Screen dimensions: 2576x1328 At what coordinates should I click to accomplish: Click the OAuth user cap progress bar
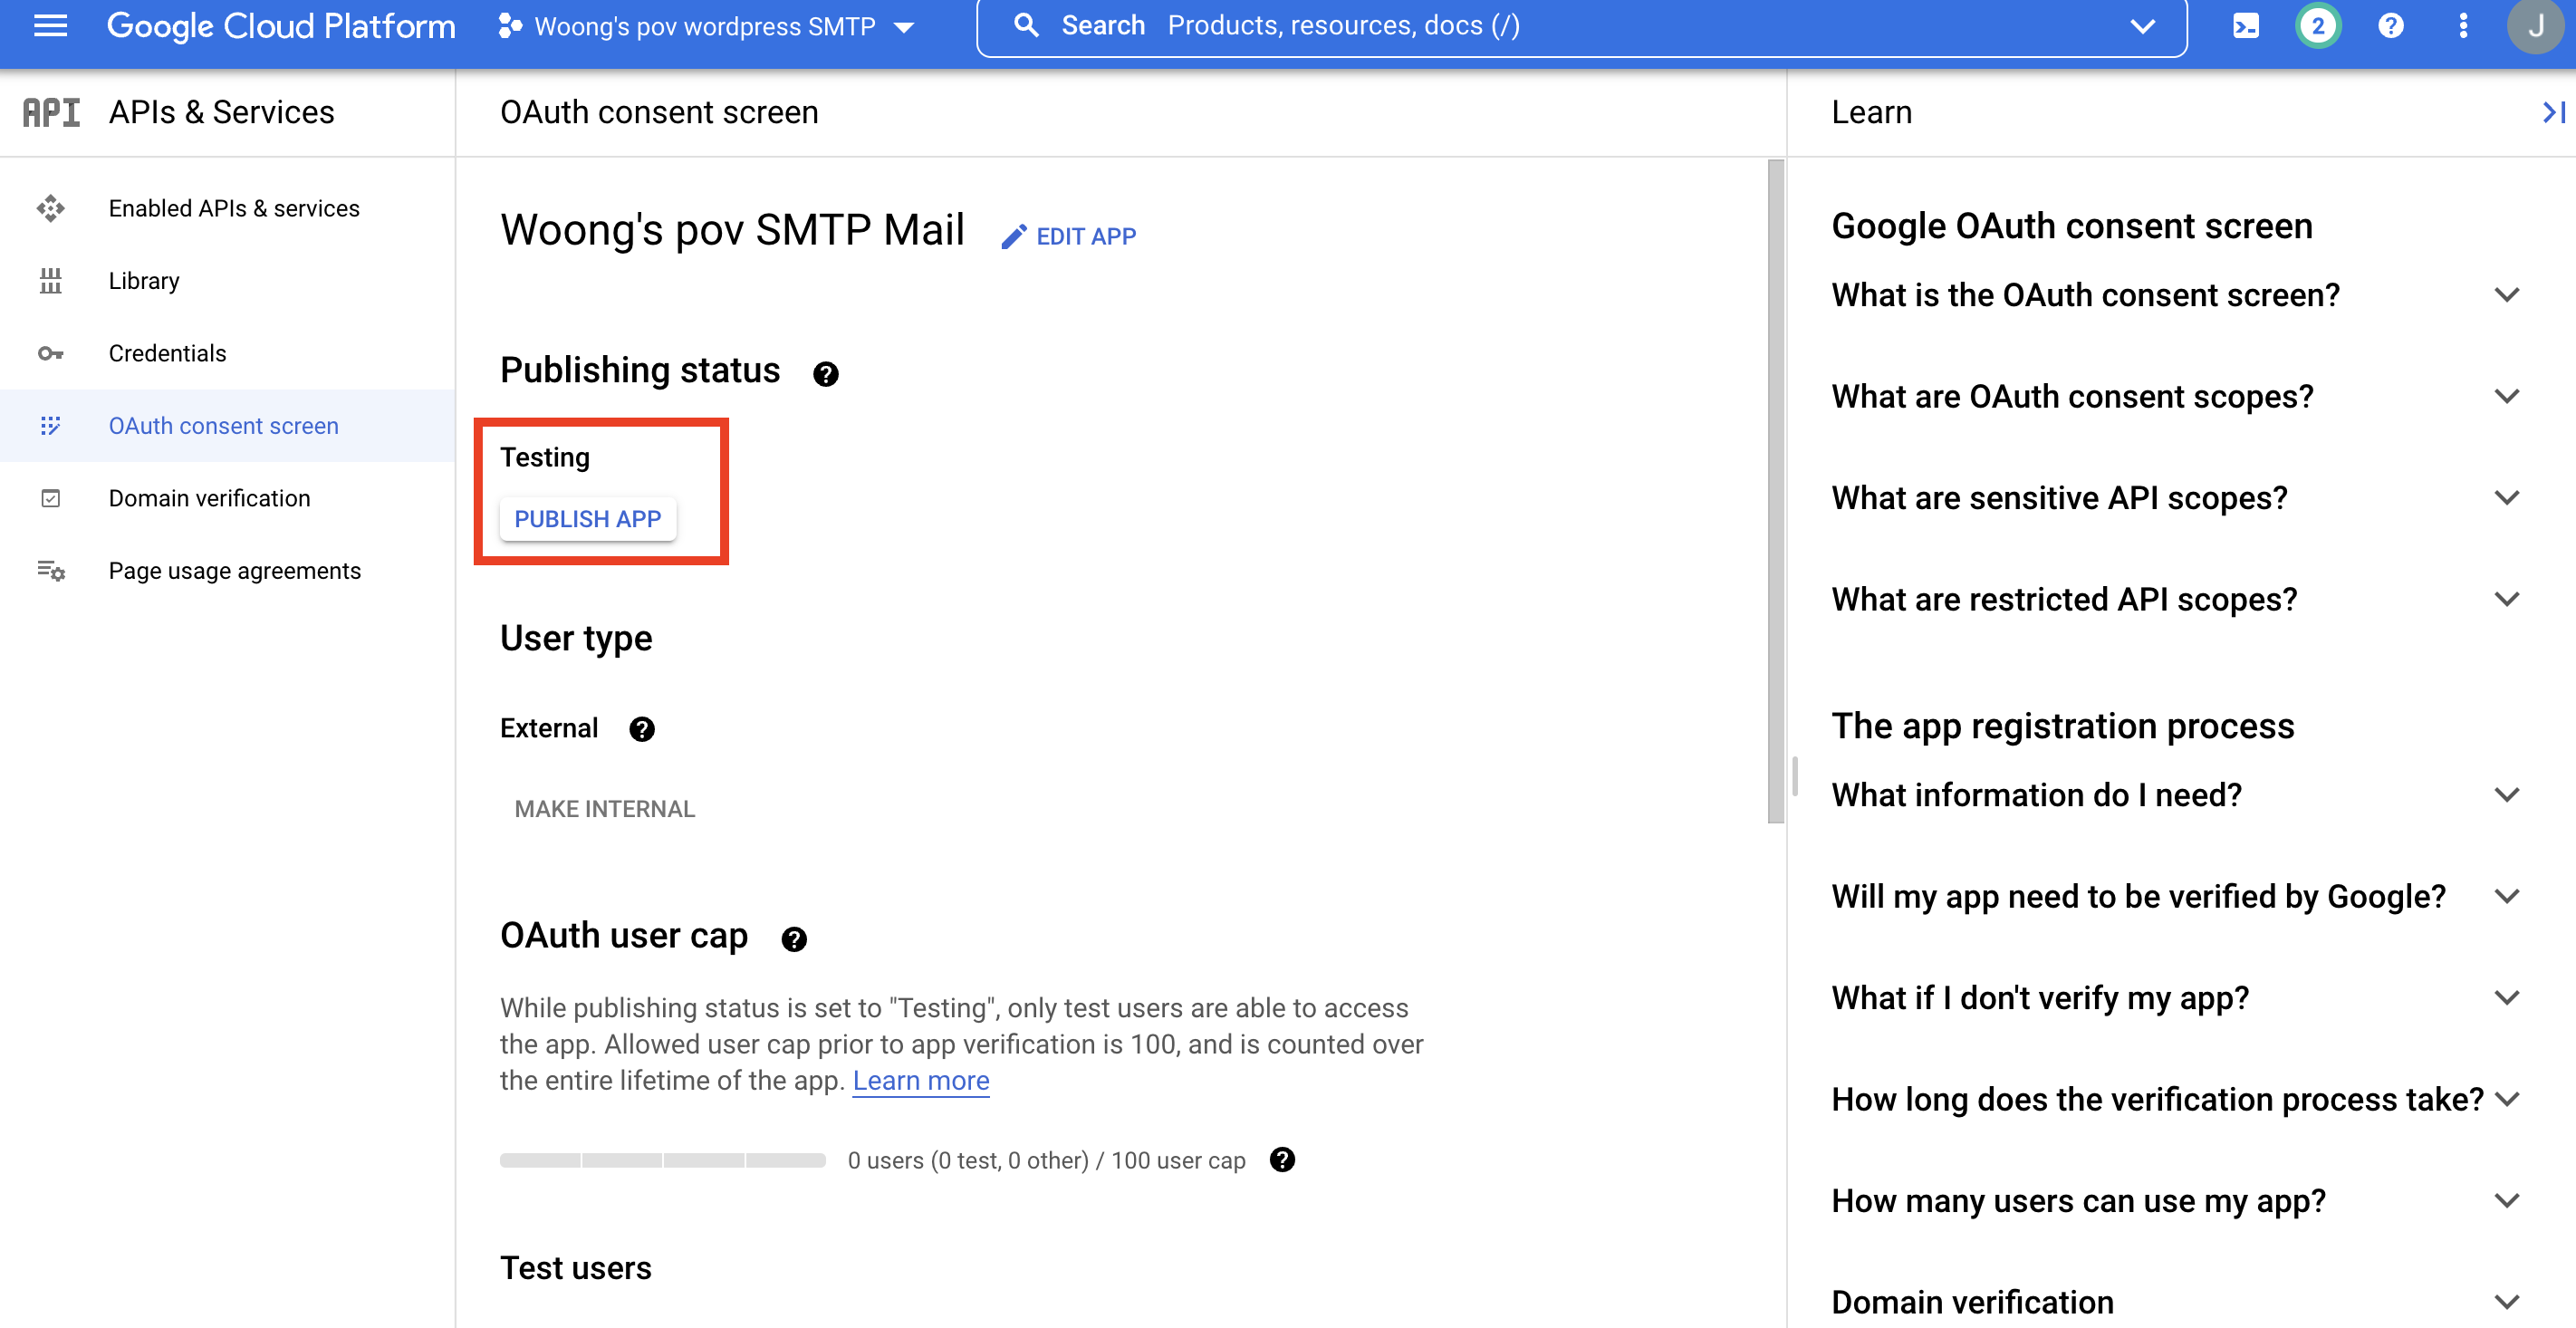click(x=662, y=1160)
